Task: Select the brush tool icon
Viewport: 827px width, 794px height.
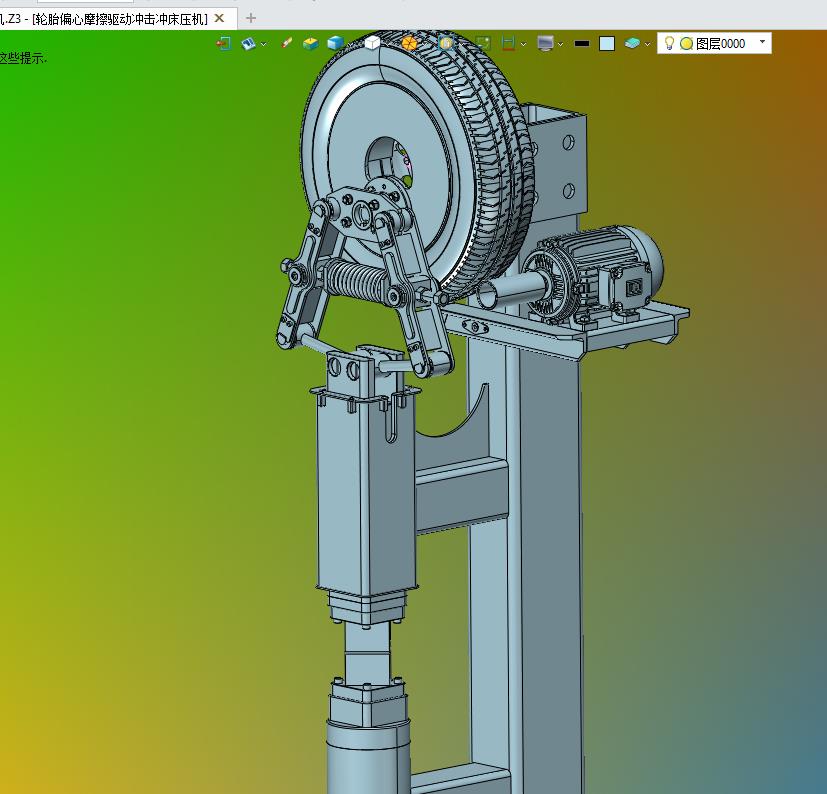Action: point(286,43)
